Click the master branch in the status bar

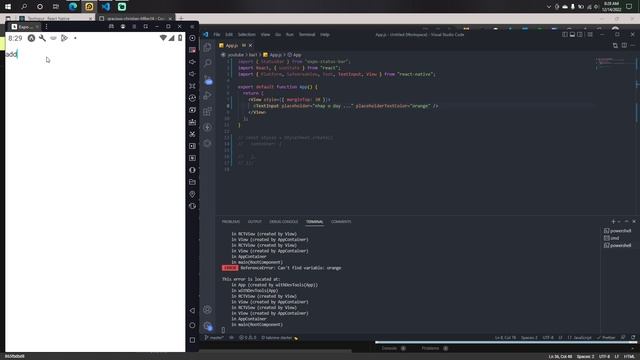(214, 338)
